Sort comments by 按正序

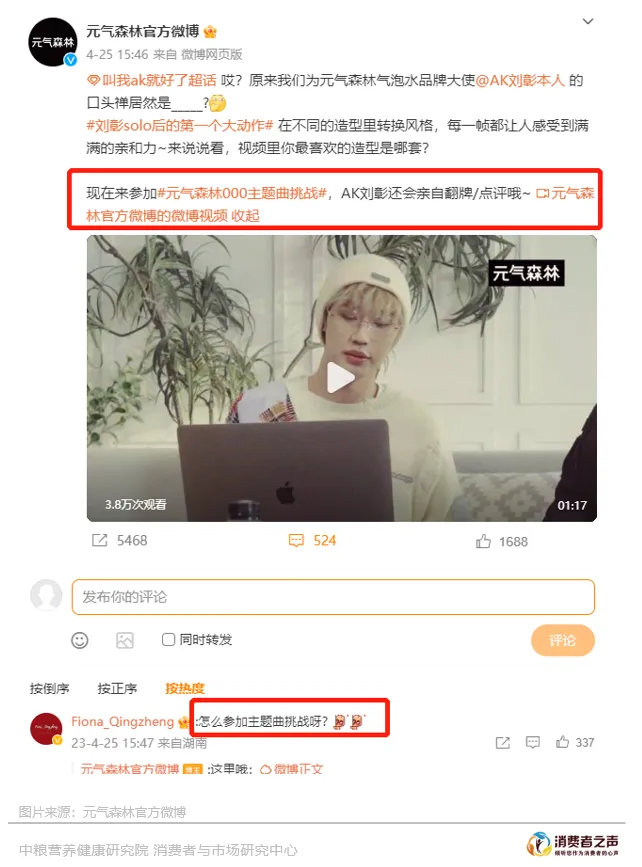pyautogui.click(x=117, y=688)
